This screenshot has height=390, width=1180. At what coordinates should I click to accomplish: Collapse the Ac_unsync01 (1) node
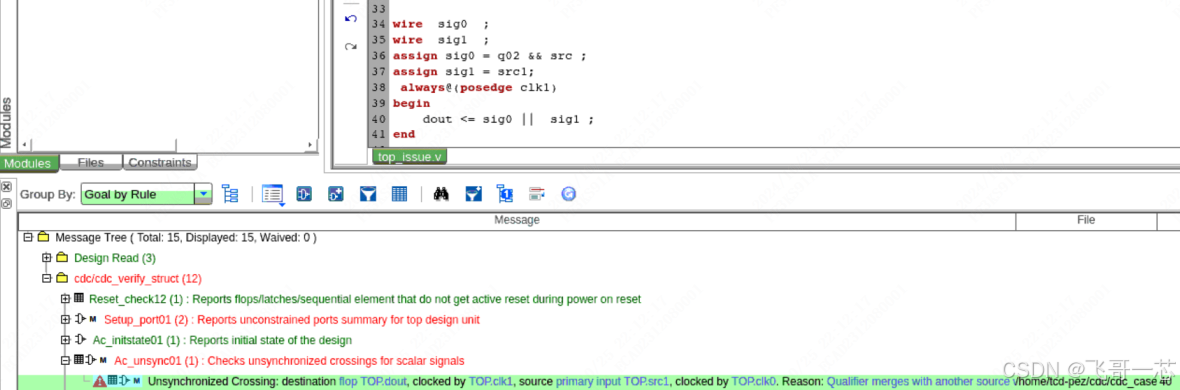pos(65,360)
